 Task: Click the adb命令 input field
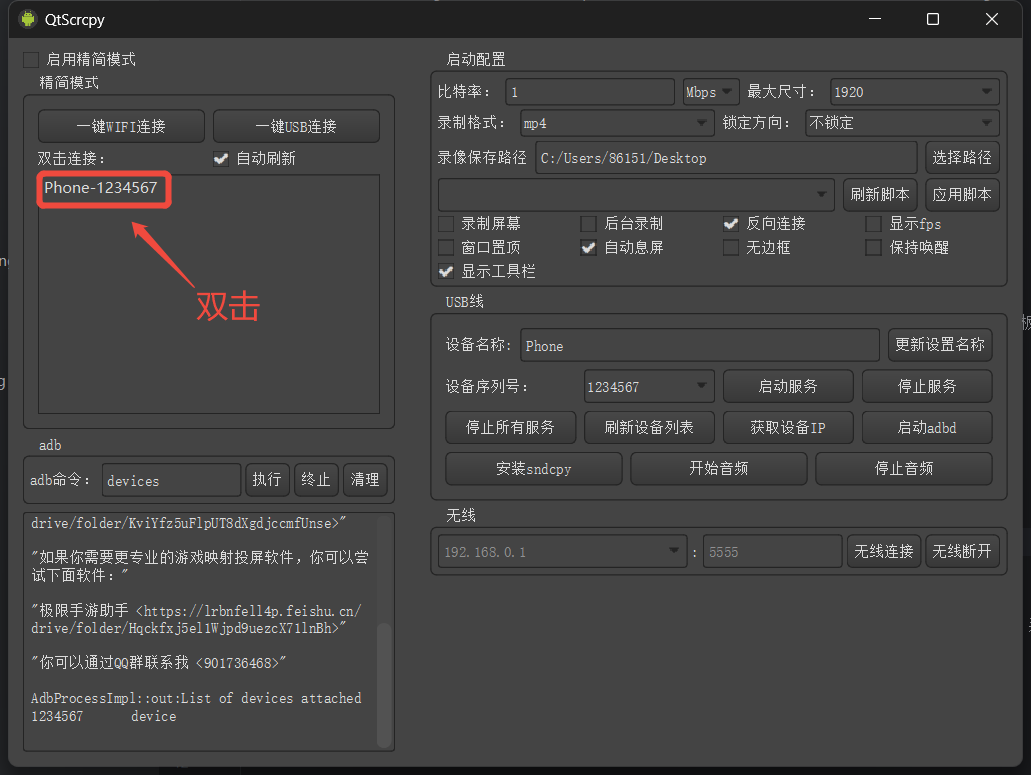point(171,481)
